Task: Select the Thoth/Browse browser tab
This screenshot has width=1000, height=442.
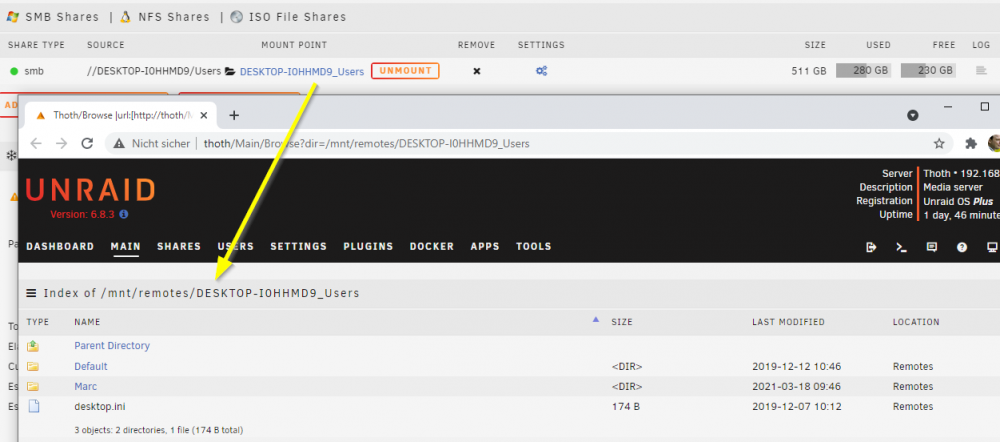Action: click(x=119, y=115)
